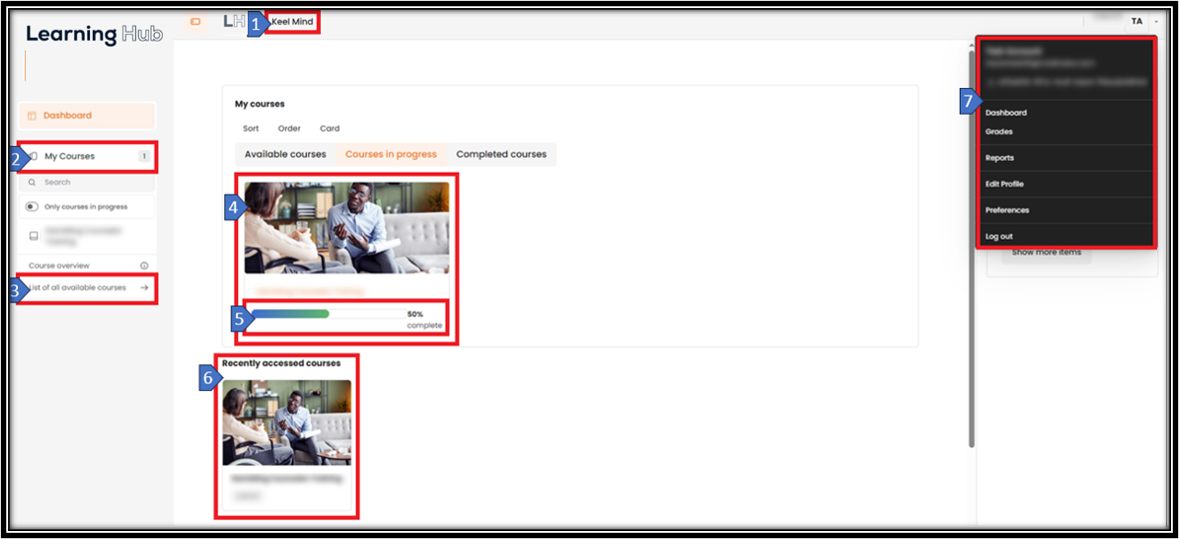Click the My courses heading
1179x539 pixels.
[x=260, y=104]
